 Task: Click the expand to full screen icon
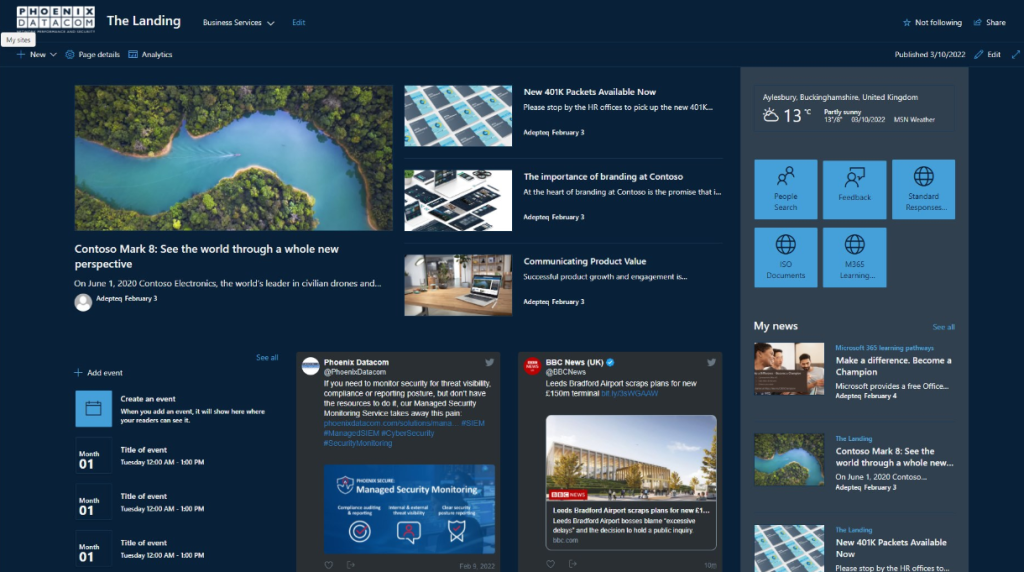tap(1016, 55)
